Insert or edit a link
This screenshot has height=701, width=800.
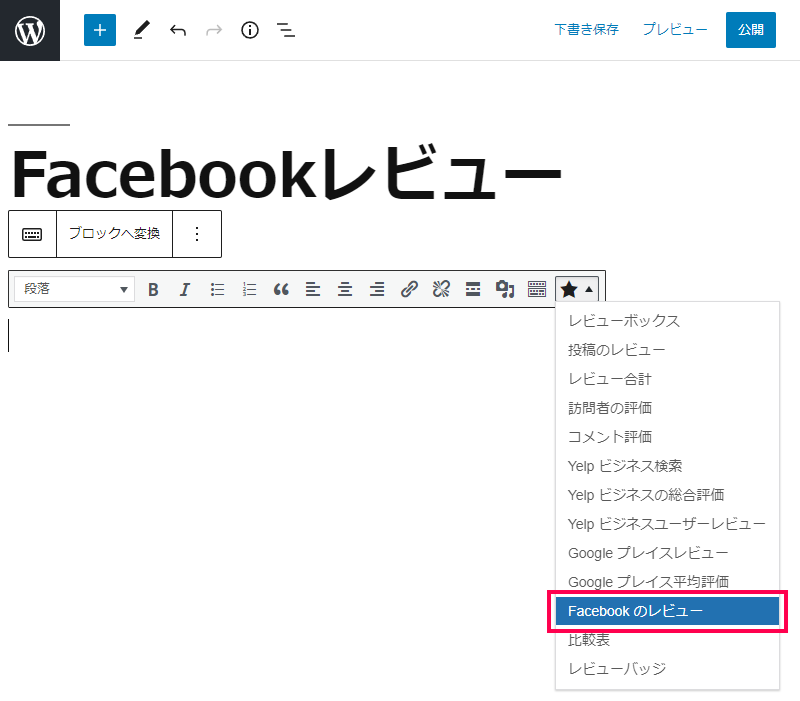tap(409, 289)
